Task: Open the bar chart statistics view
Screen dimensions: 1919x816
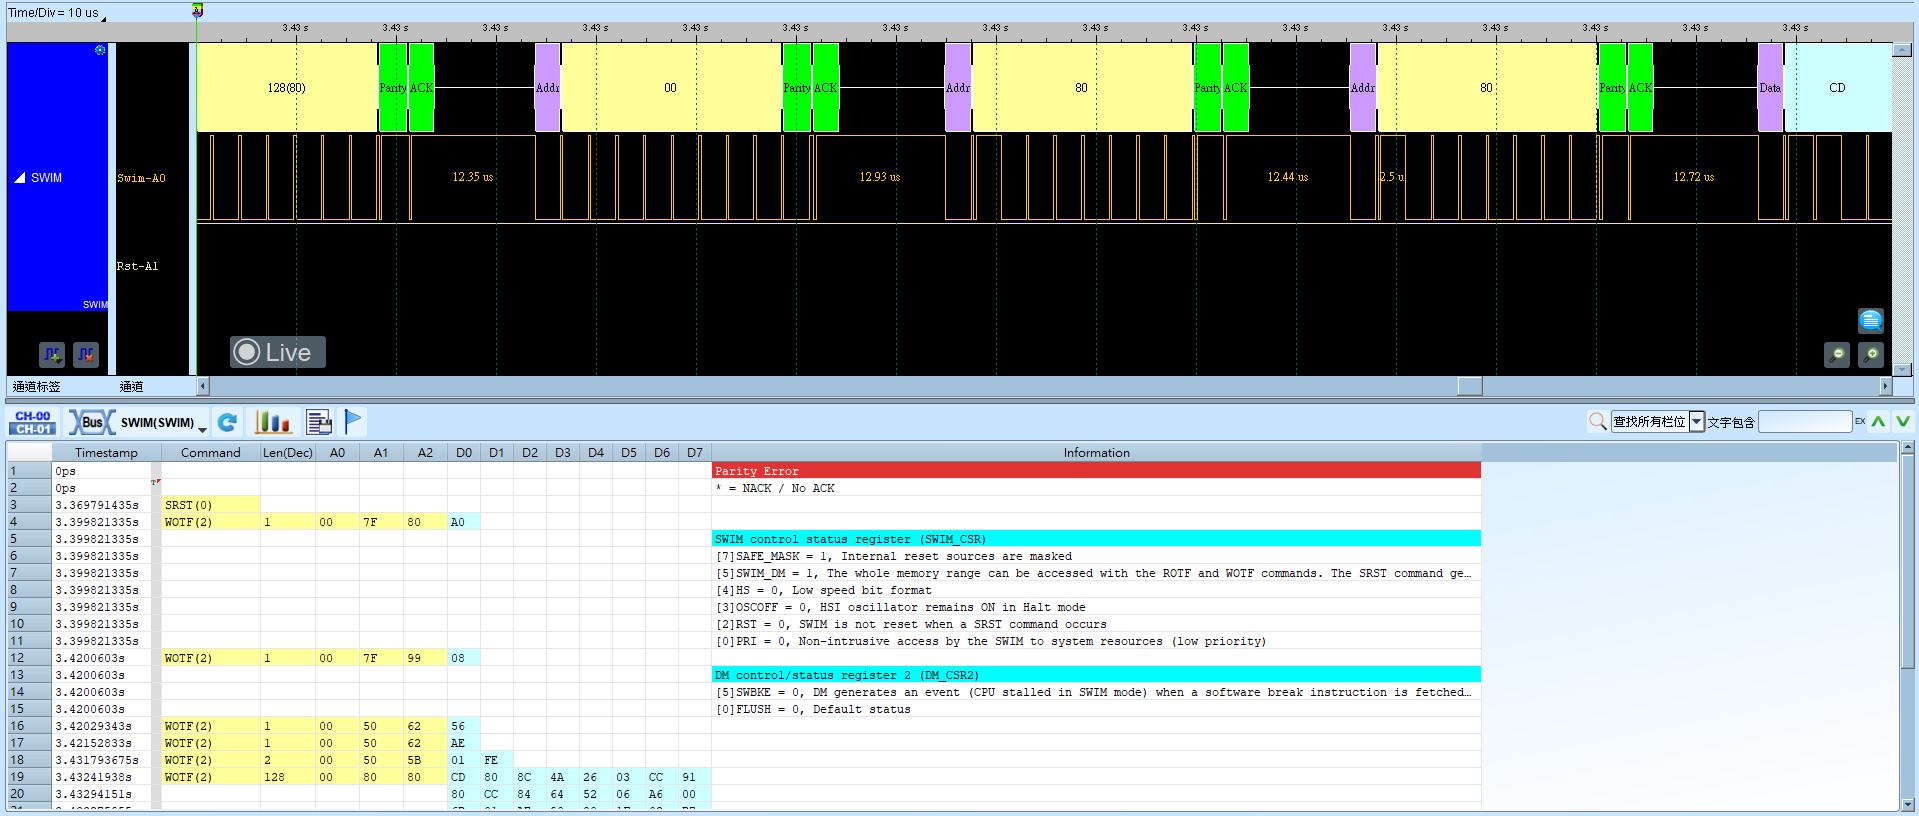Action: tap(272, 422)
